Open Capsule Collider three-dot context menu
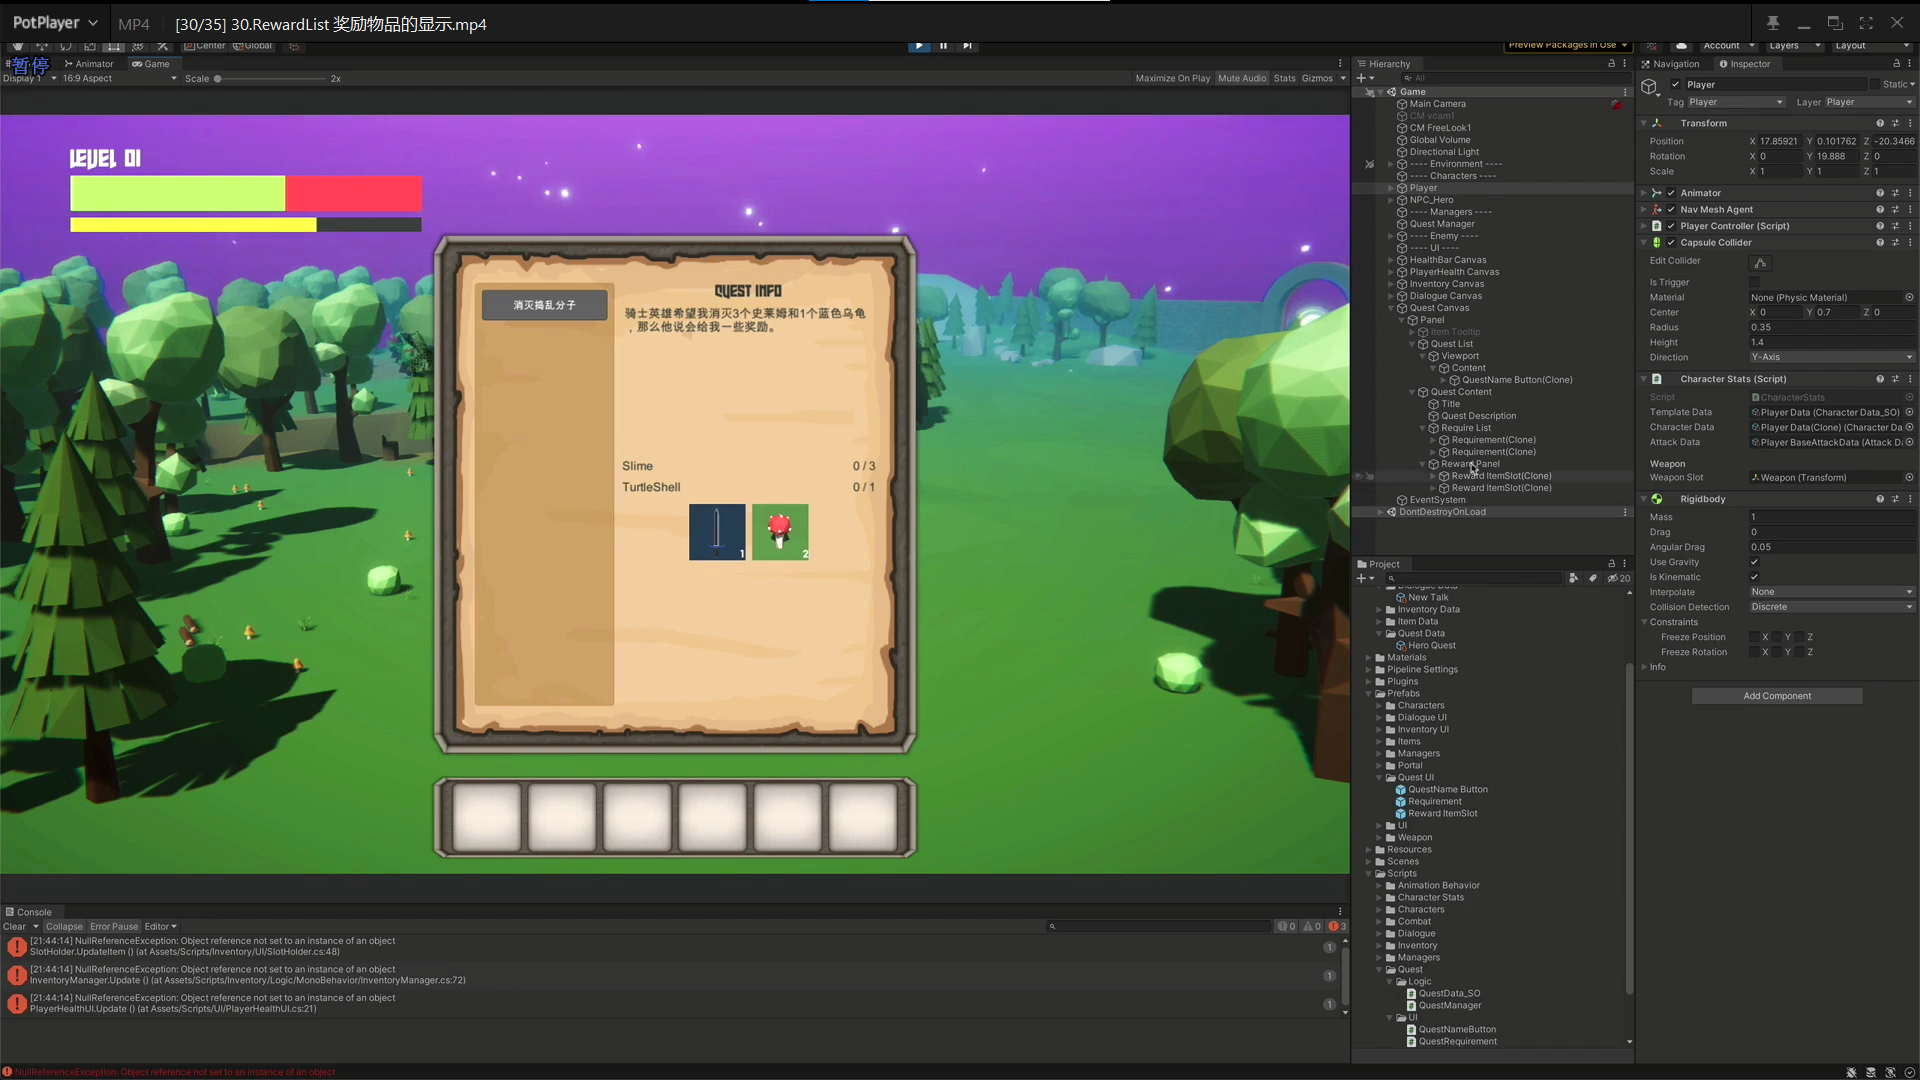 1910,243
